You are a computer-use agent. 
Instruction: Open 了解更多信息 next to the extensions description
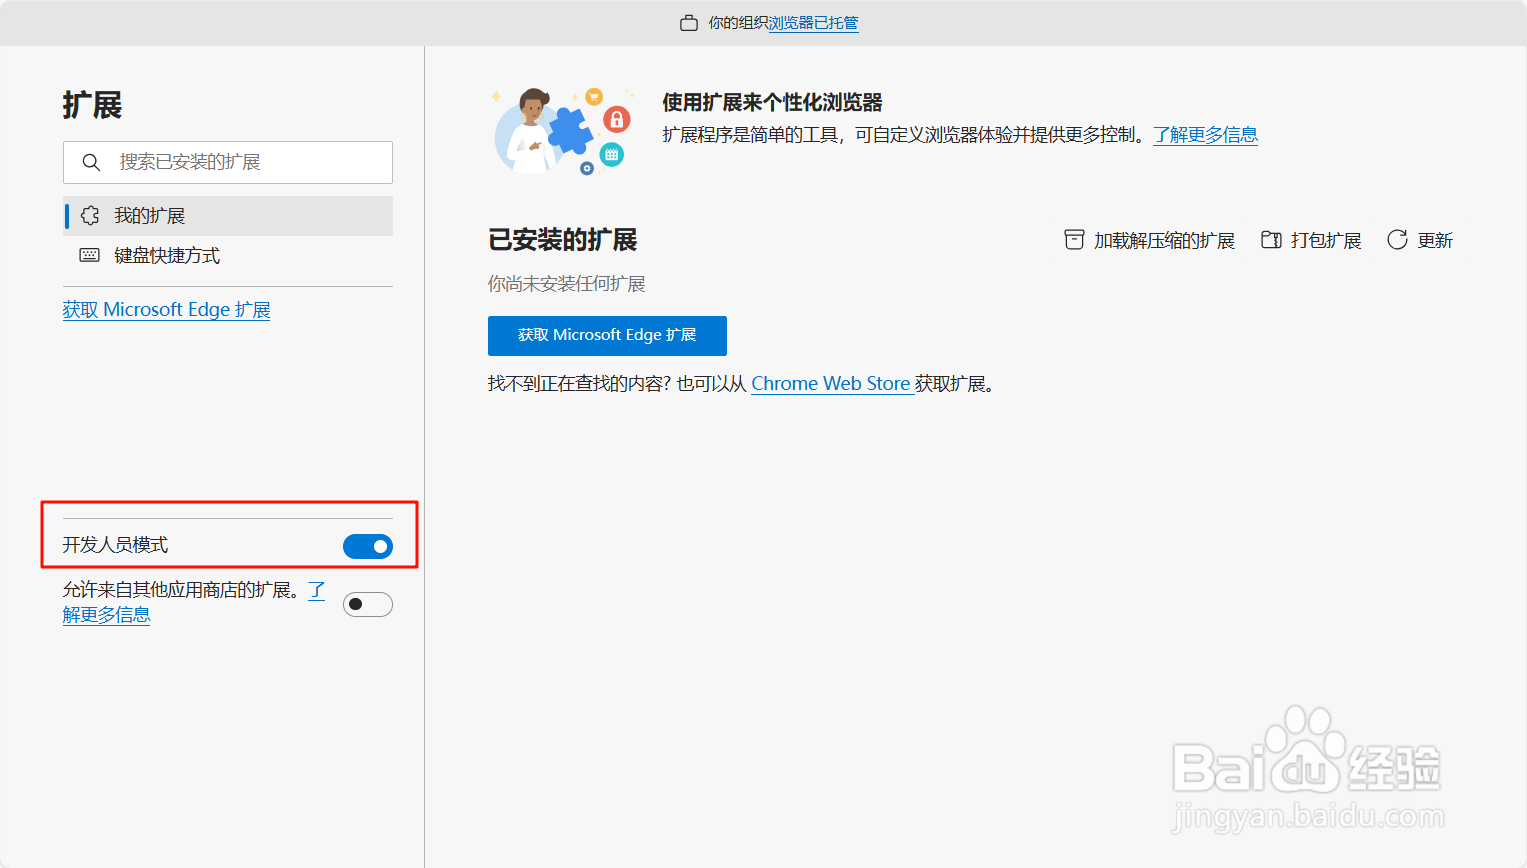pyautogui.click(x=1206, y=134)
